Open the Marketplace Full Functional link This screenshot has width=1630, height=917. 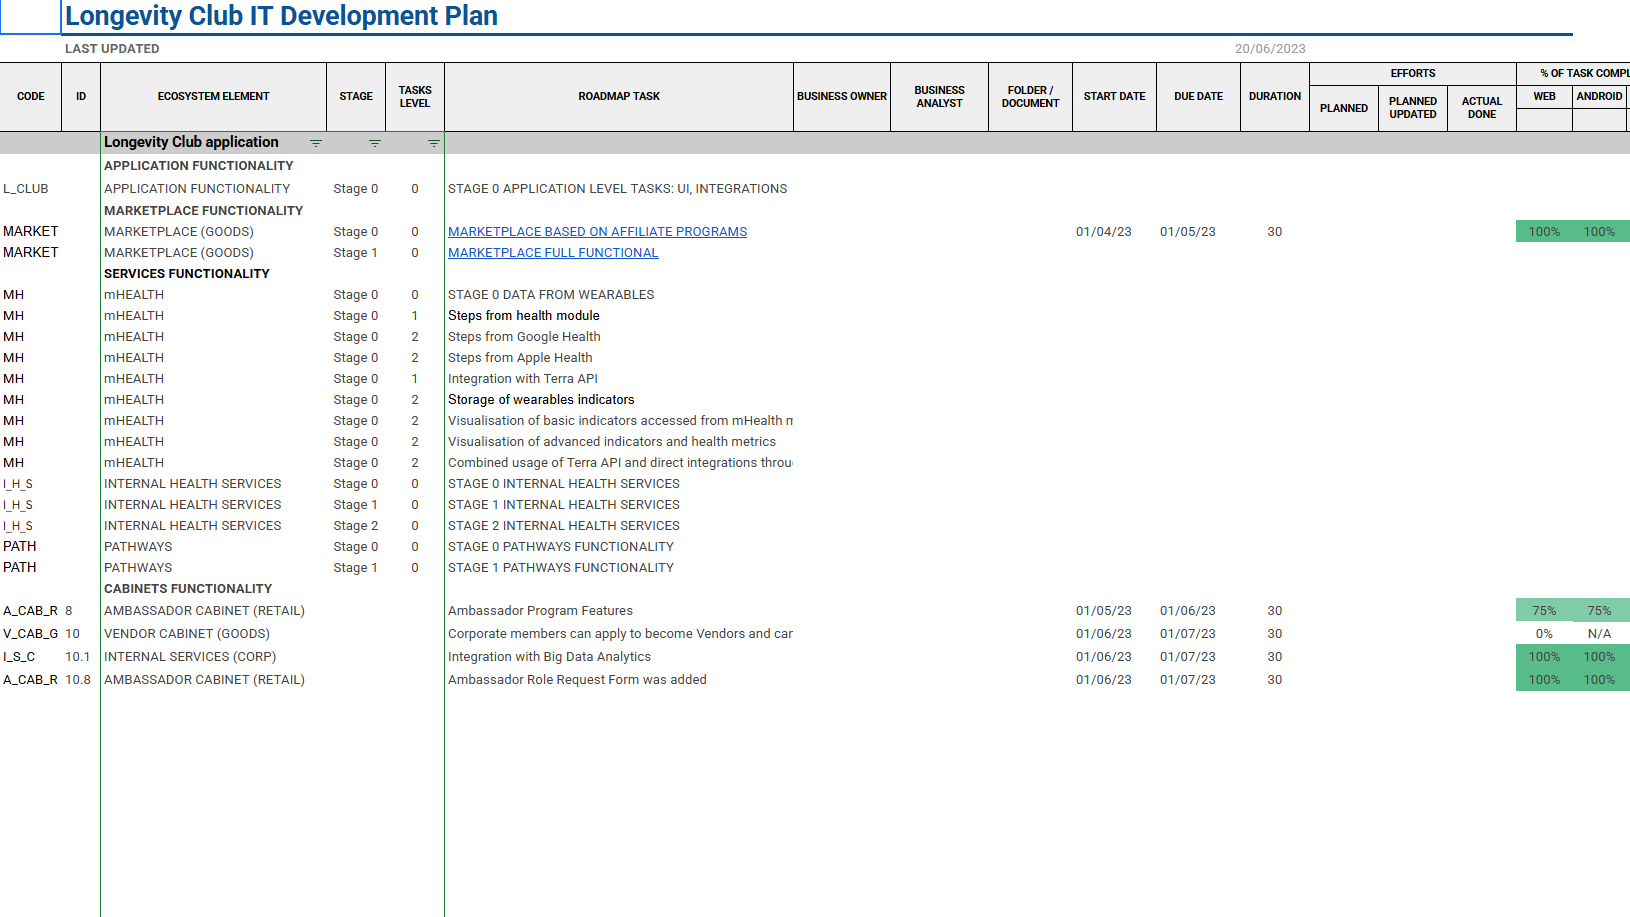(553, 253)
